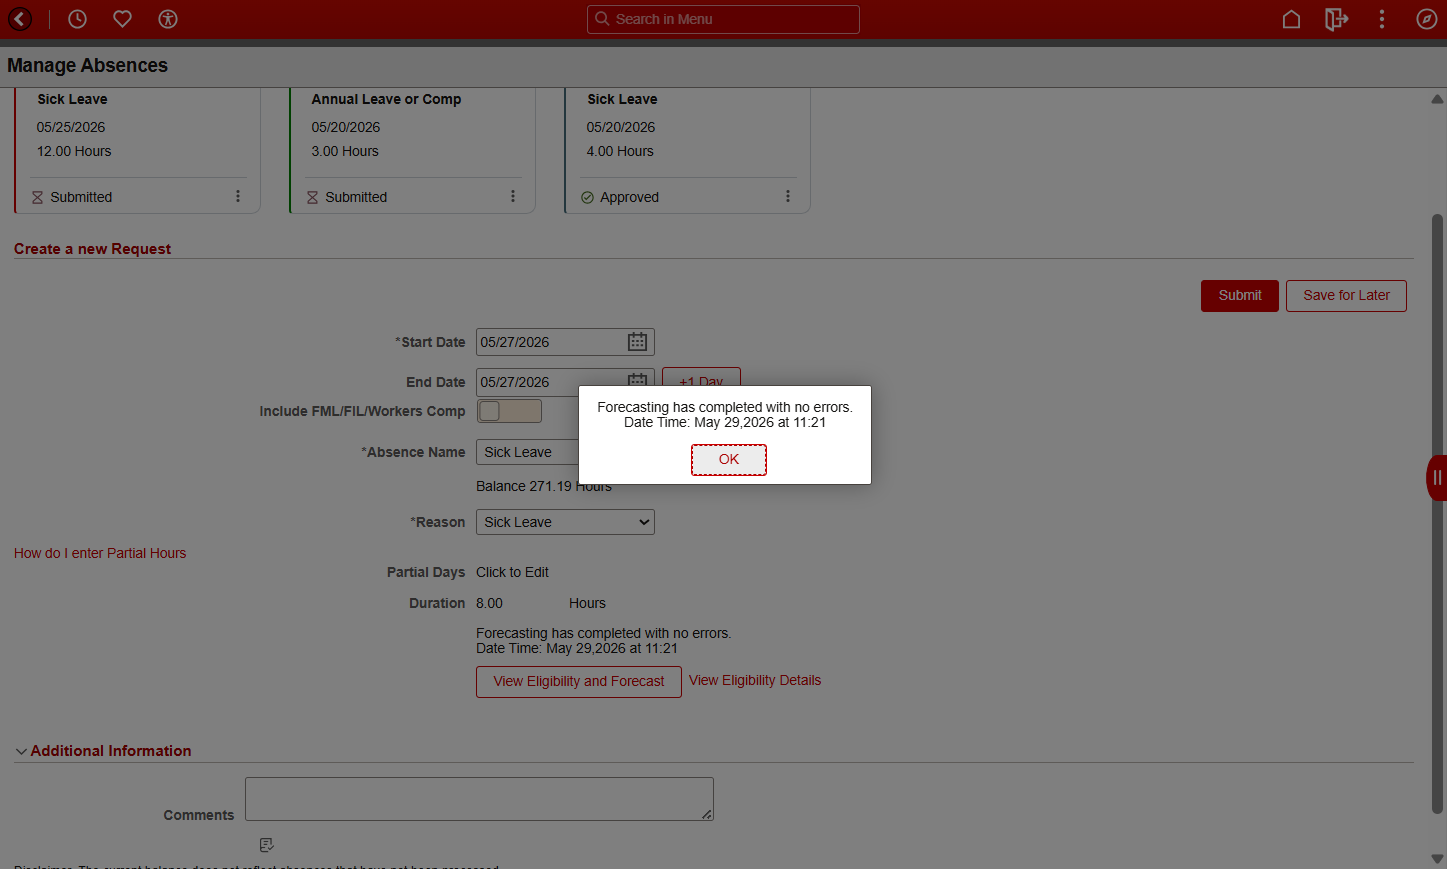The height and width of the screenshot is (869, 1447).
Task: Open actions for approved Sick Leave card
Action: [x=788, y=197]
